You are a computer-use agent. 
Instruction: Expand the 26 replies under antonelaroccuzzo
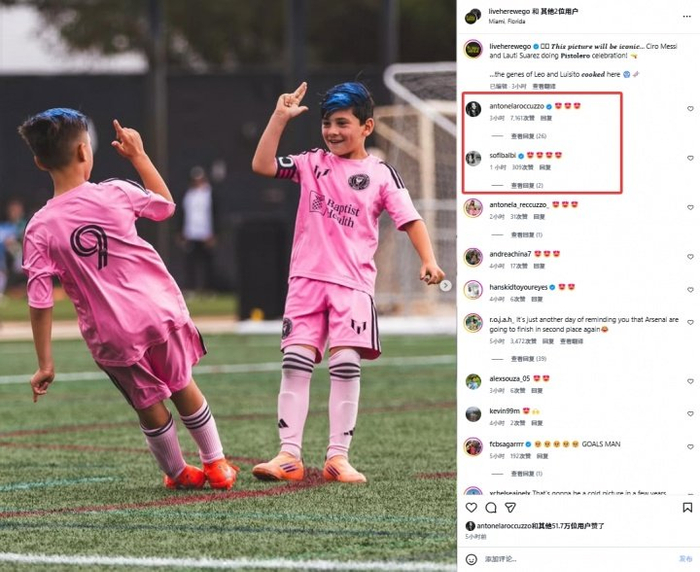[529, 136]
